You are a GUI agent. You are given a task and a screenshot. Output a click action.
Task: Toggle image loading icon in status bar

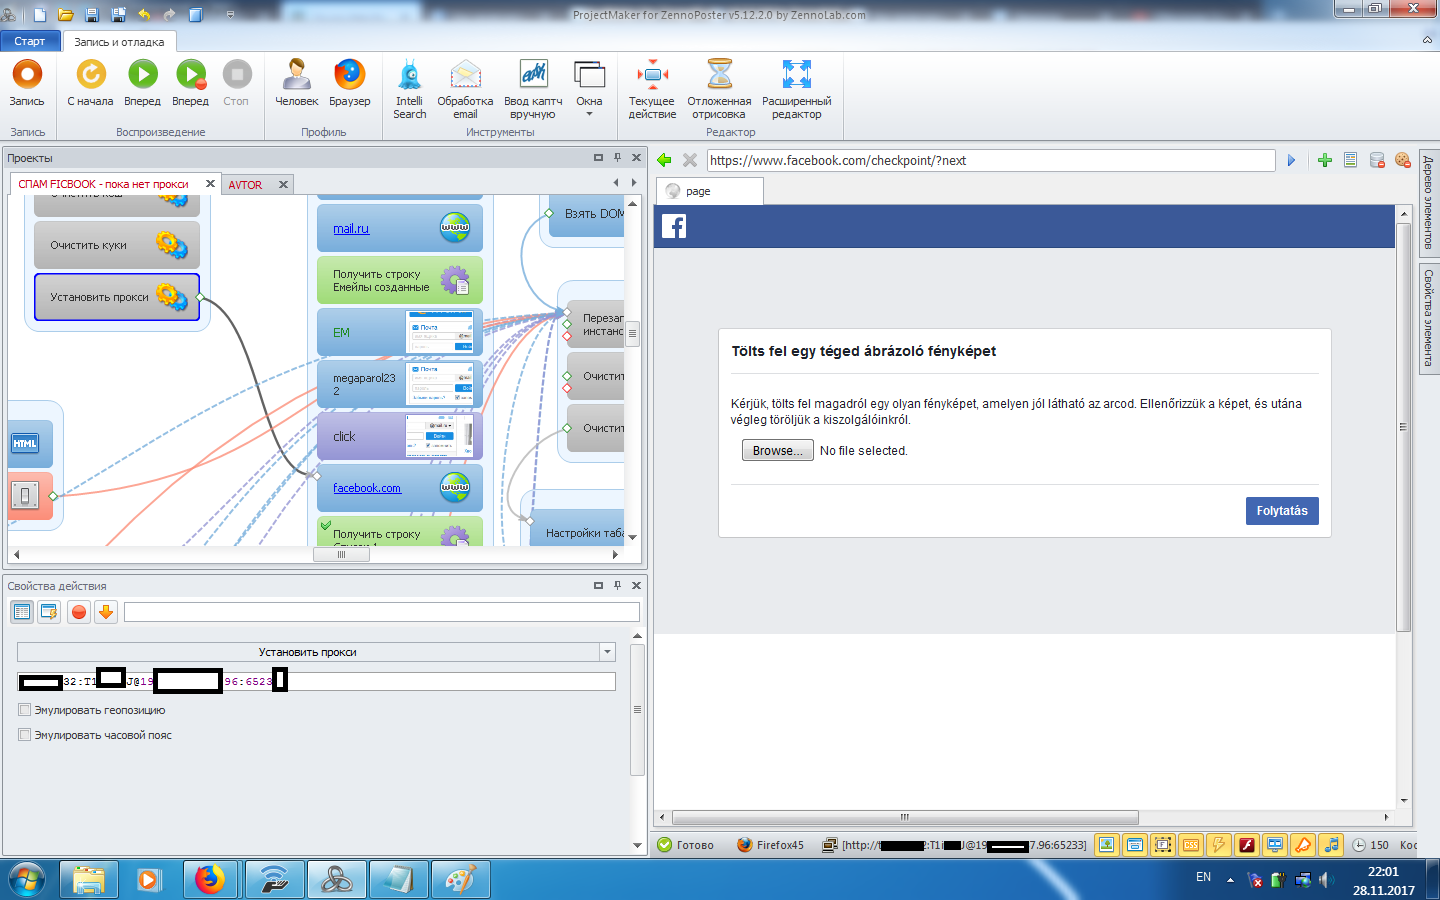coord(1107,845)
